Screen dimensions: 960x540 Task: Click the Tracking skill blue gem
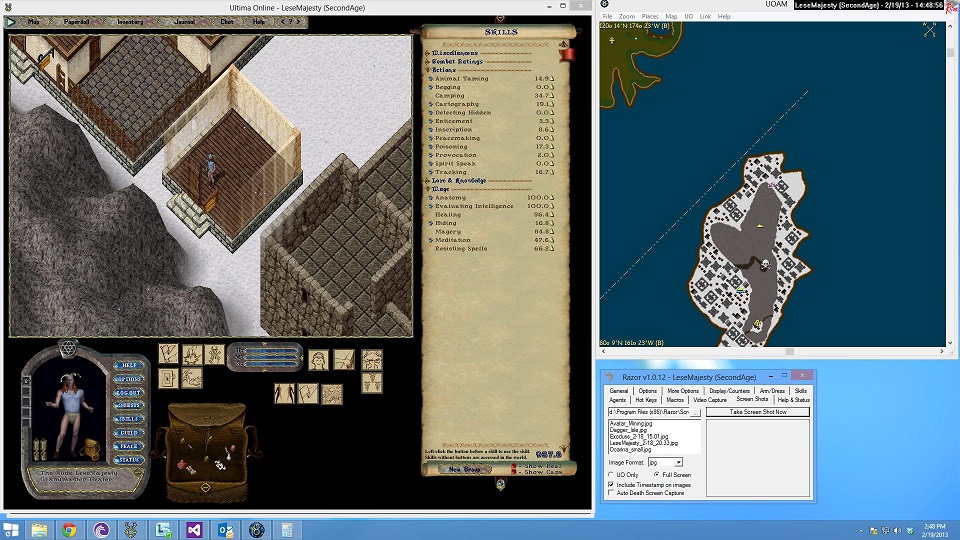point(431,172)
